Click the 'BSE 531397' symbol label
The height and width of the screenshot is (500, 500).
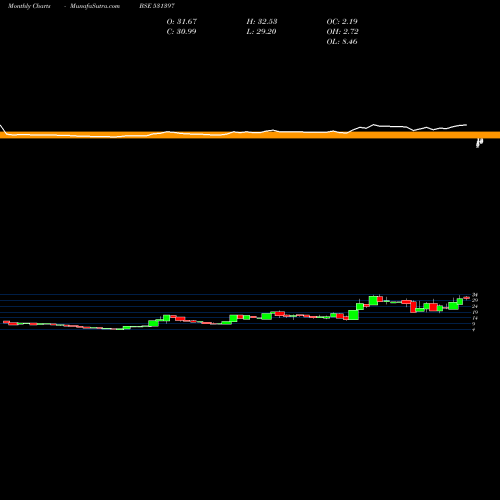click(x=157, y=6)
